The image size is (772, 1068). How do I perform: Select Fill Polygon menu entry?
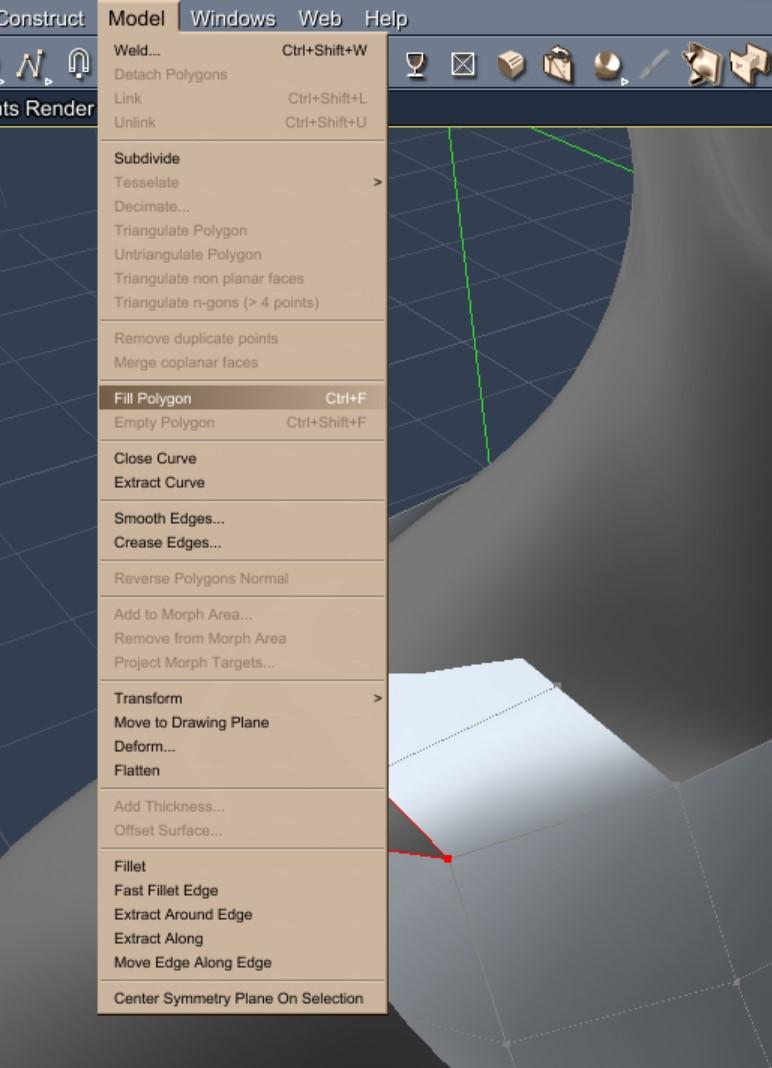pyautogui.click(x=242, y=398)
